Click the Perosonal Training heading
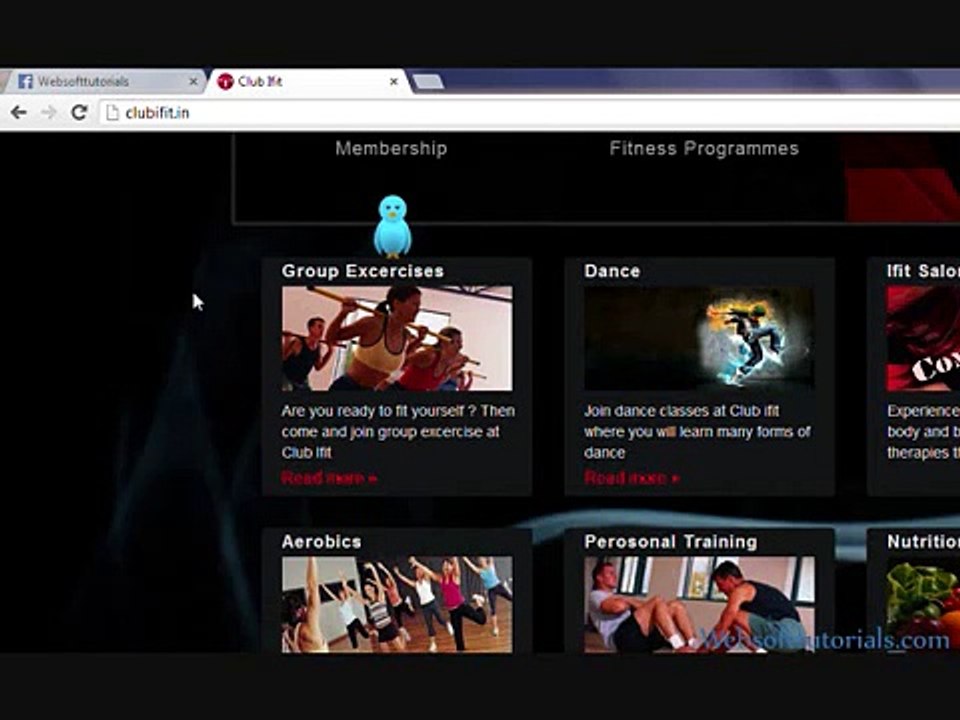The width and height of the screenshot is (960, 720). point(670,542)
